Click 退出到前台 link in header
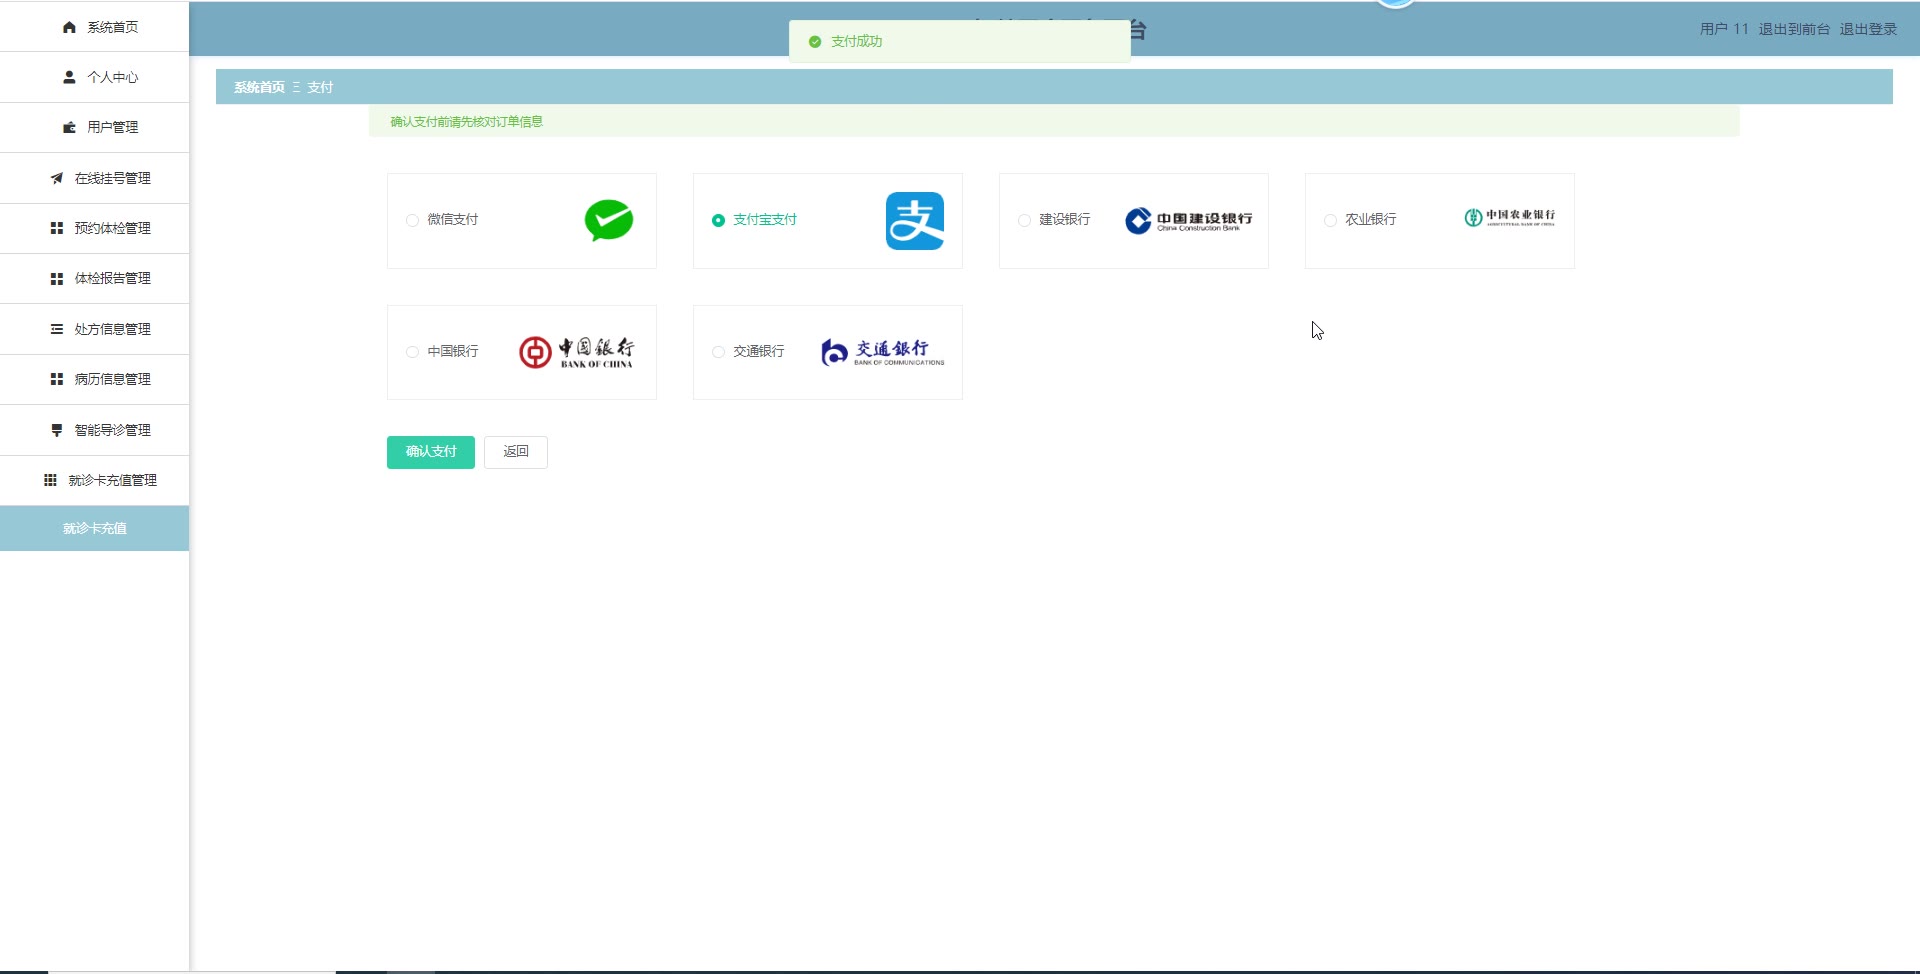 coord(1795,29)
